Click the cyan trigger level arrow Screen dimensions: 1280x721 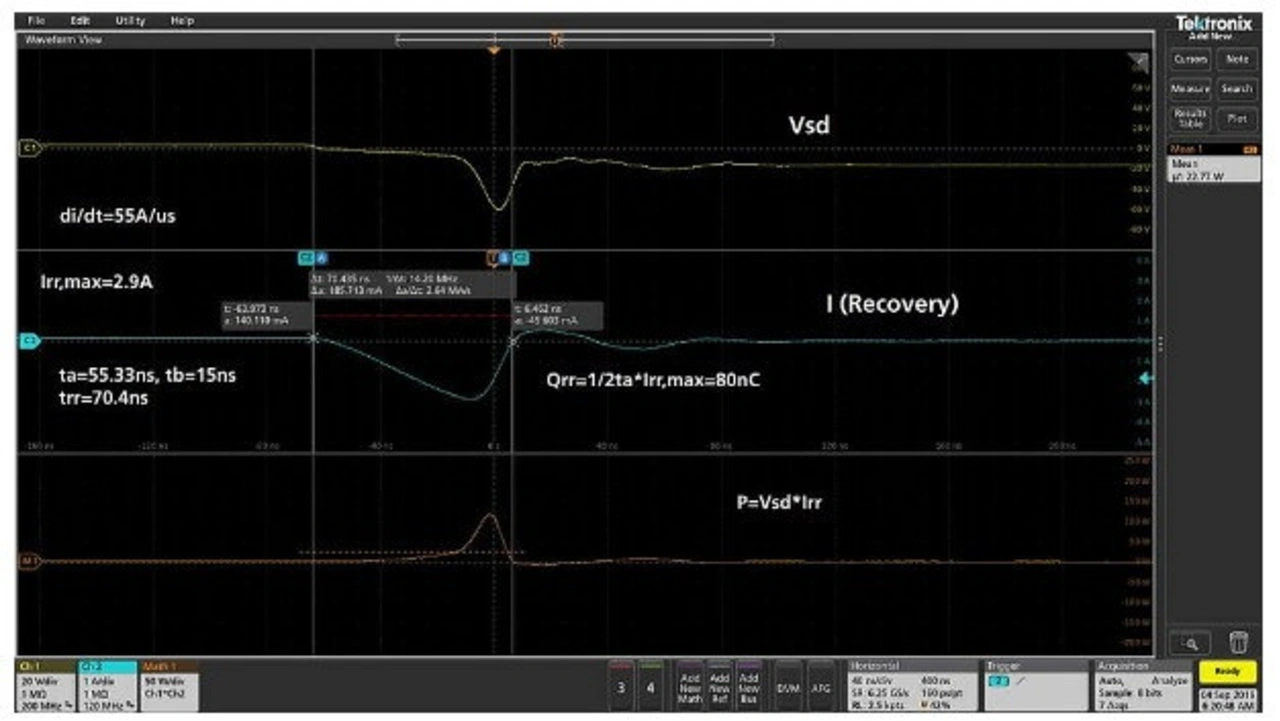[1146, 379]
